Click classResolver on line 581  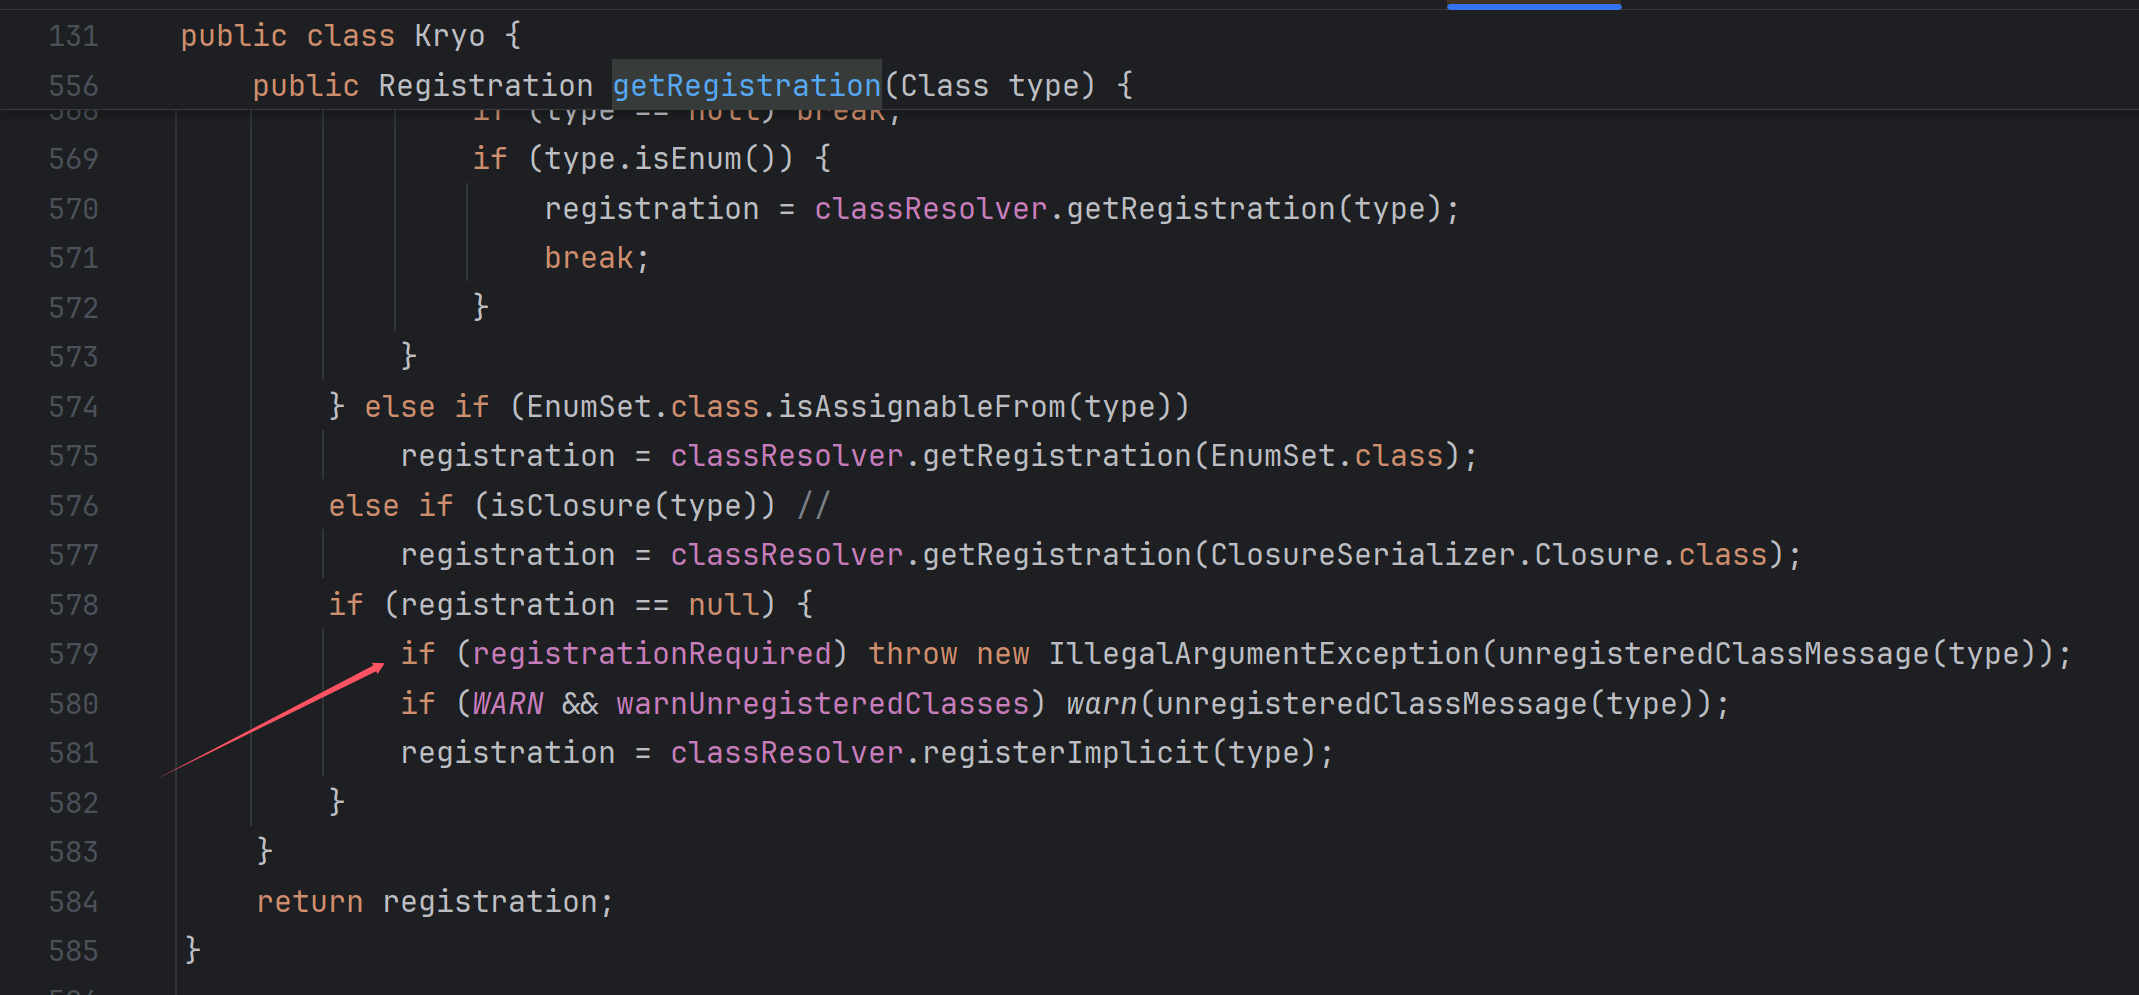(787, 753)
